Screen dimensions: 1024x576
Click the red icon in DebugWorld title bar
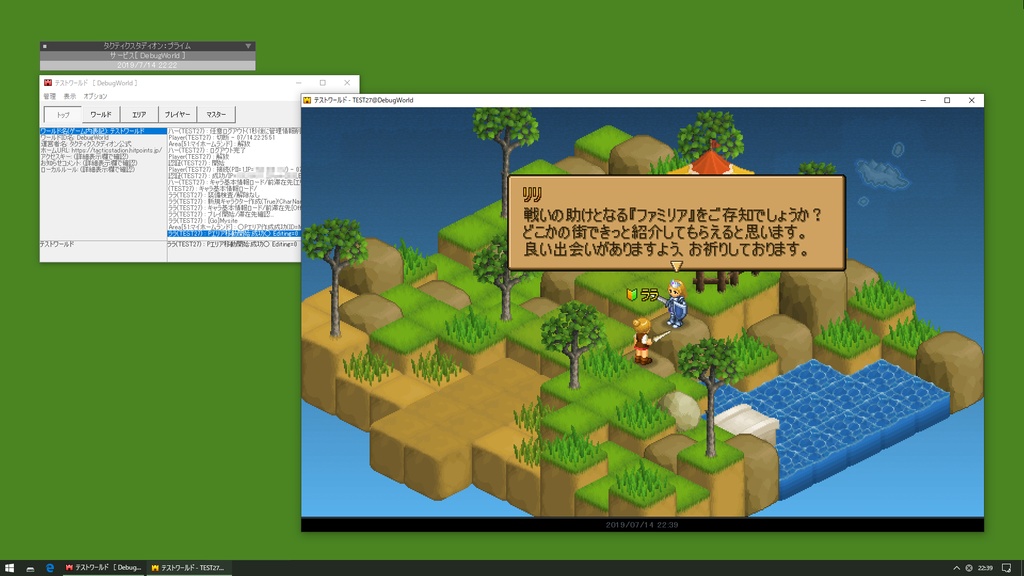point(48,83)
